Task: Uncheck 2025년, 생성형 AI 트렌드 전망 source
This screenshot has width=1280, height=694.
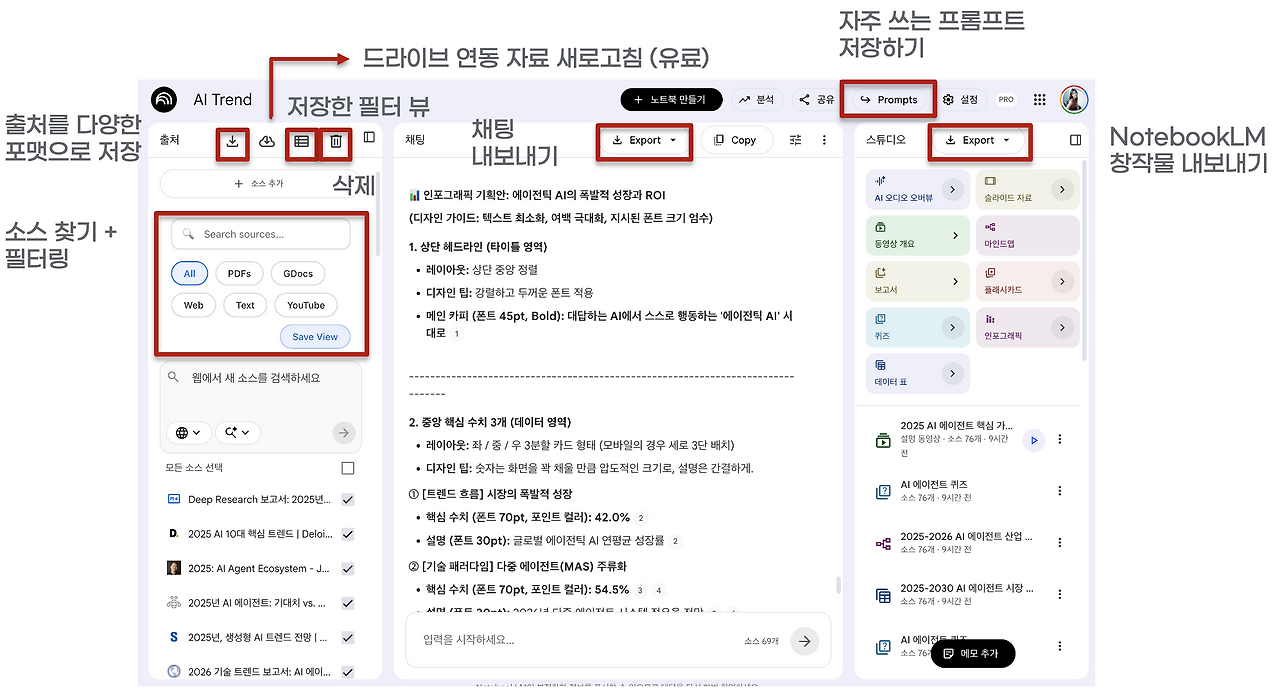Action: coord(347,637)
